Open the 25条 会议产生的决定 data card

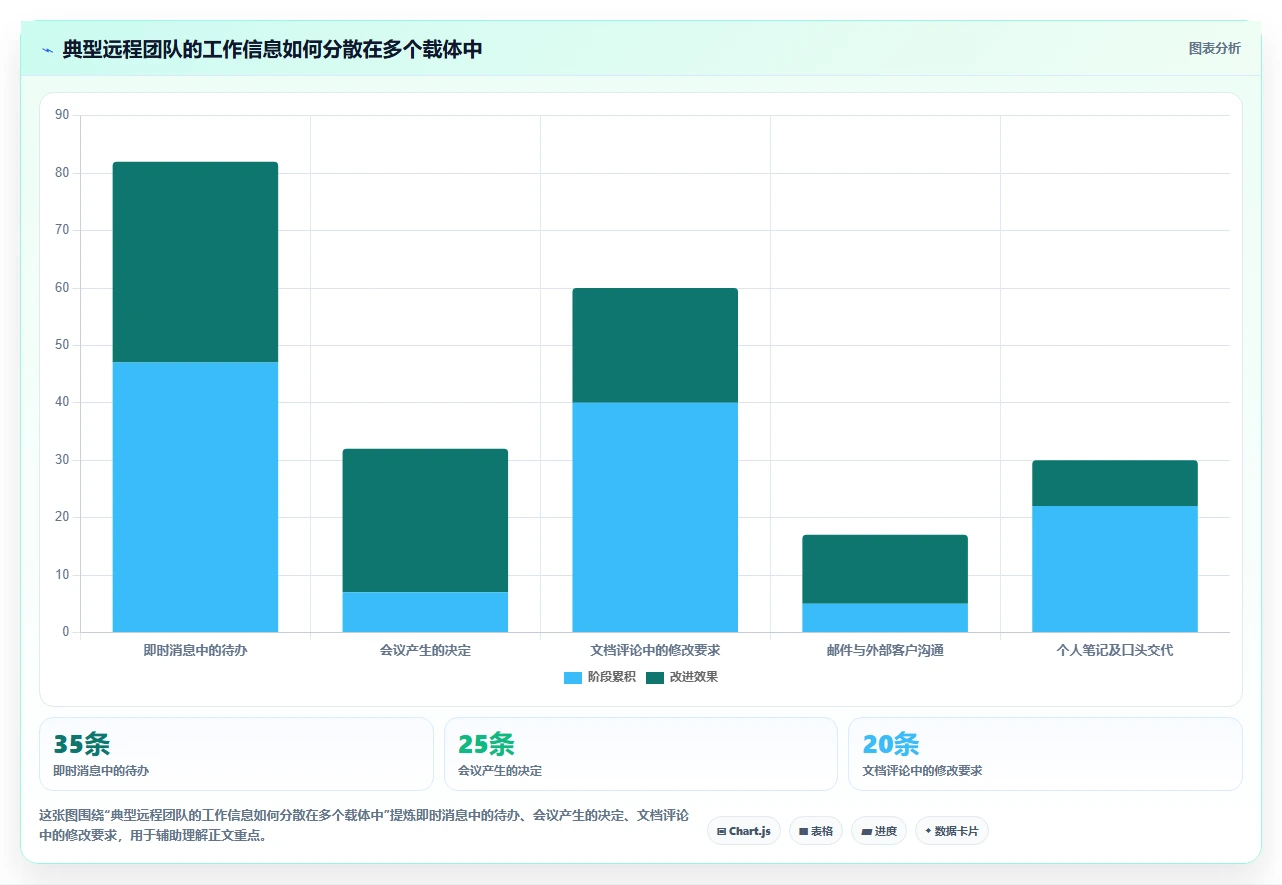coord(641,754)
